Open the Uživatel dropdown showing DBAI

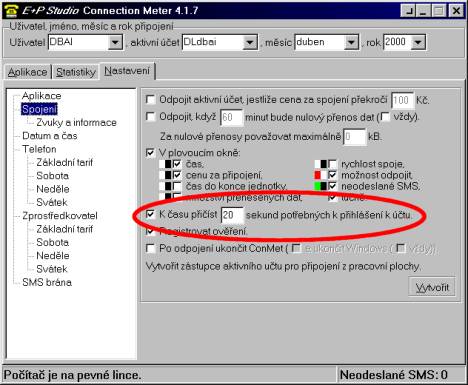coord(115,43)
